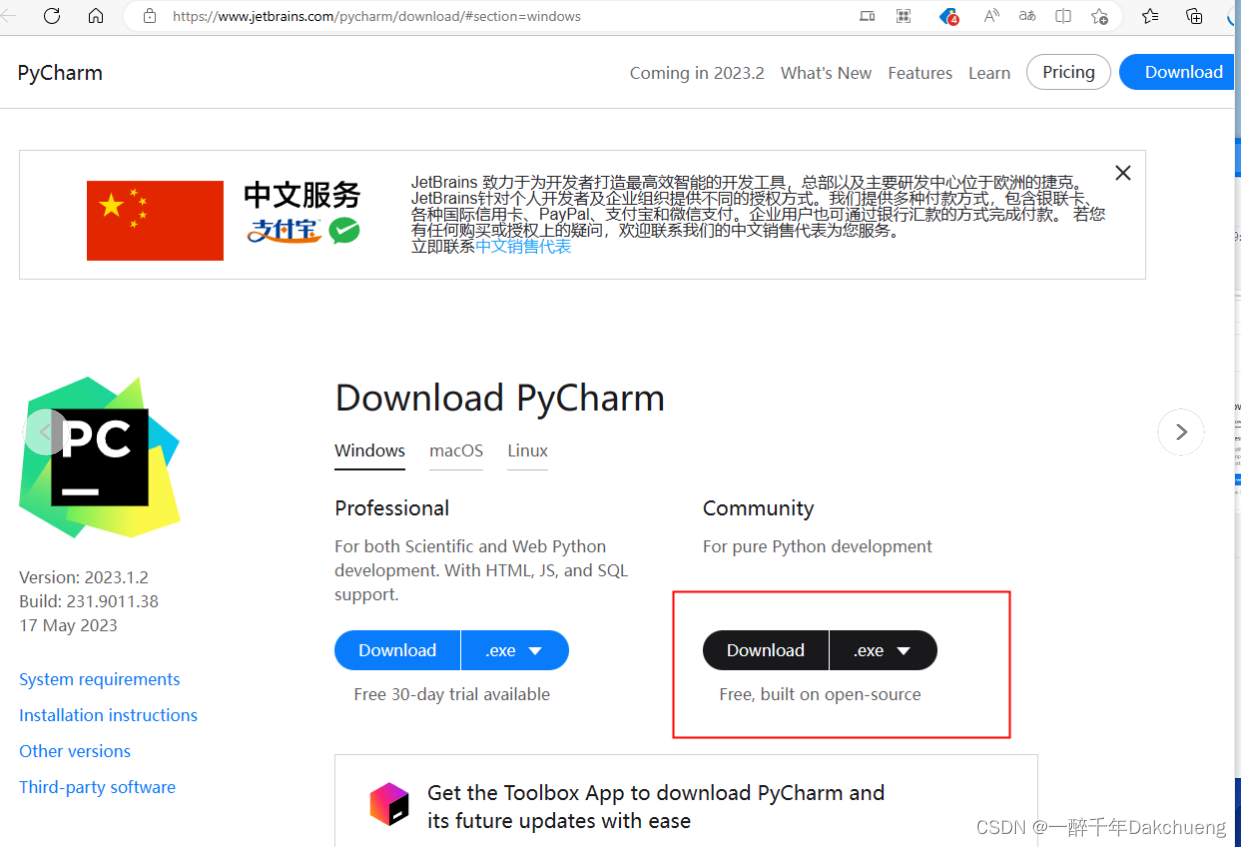The image size is (1241, 847).
Task: Download PyCharm Professional edition
Action: 397,650
